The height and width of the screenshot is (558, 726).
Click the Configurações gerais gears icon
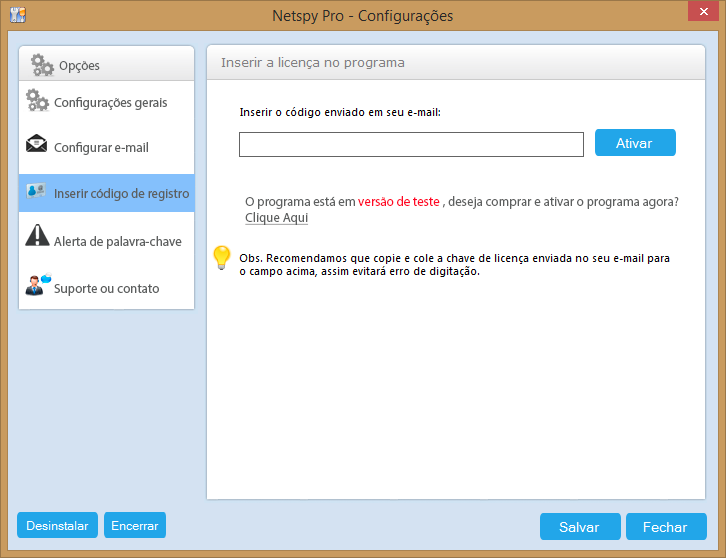click(x=37, y=100)
